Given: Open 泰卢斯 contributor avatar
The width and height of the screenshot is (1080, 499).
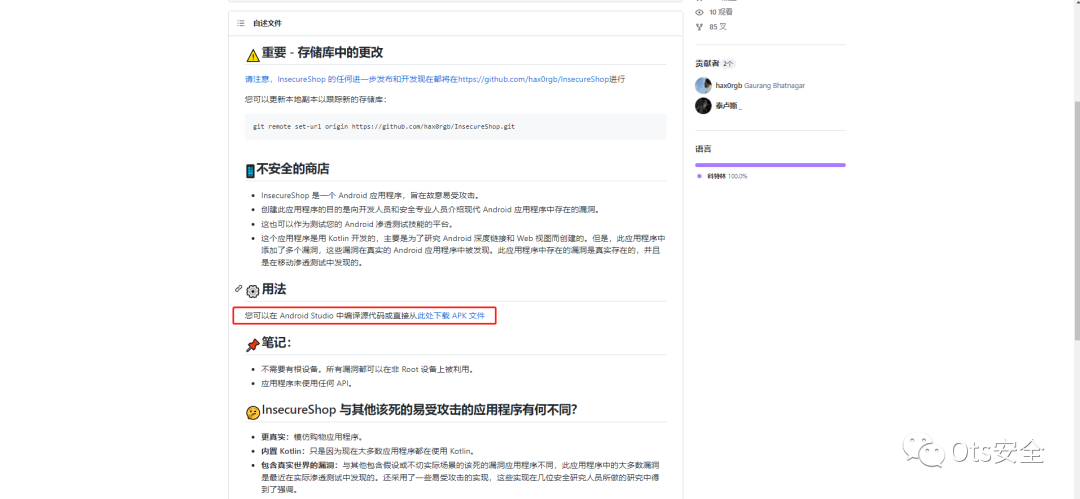Looking at the screenshot, I should pos(703,105).
